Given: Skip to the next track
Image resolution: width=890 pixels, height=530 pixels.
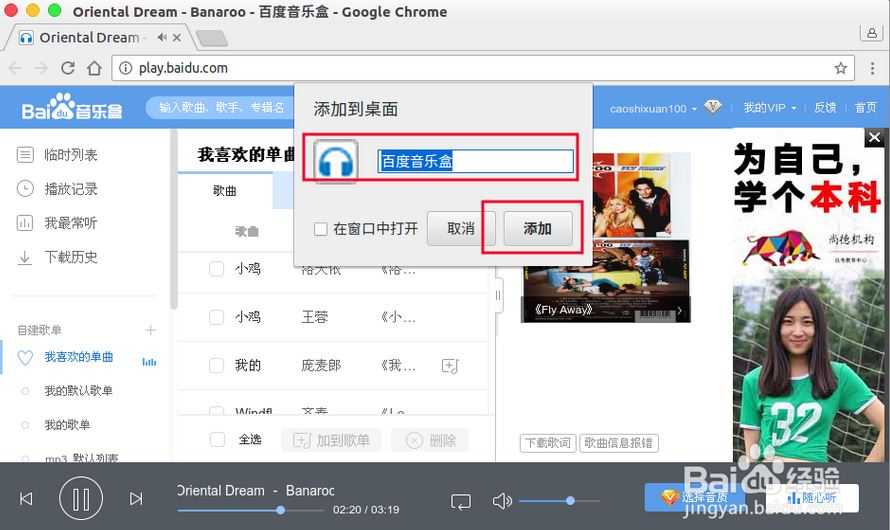Looking at the screenshot, I should (x=136, y=499).
